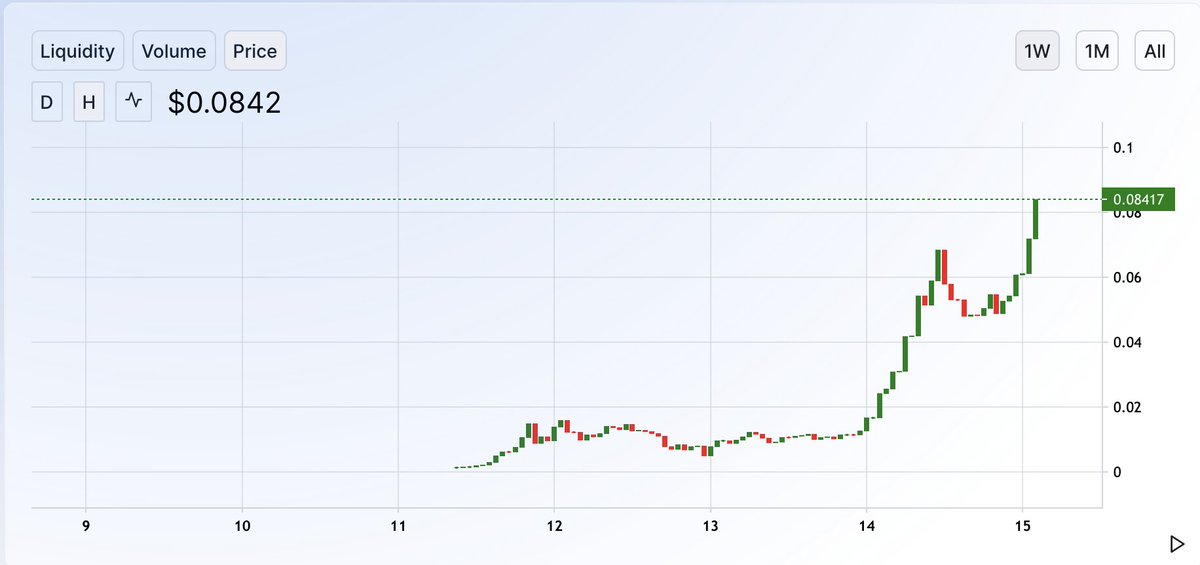The image size is (1200, 565).
Task: Click date 12 on time axis
Action: (x=554, y=525)
